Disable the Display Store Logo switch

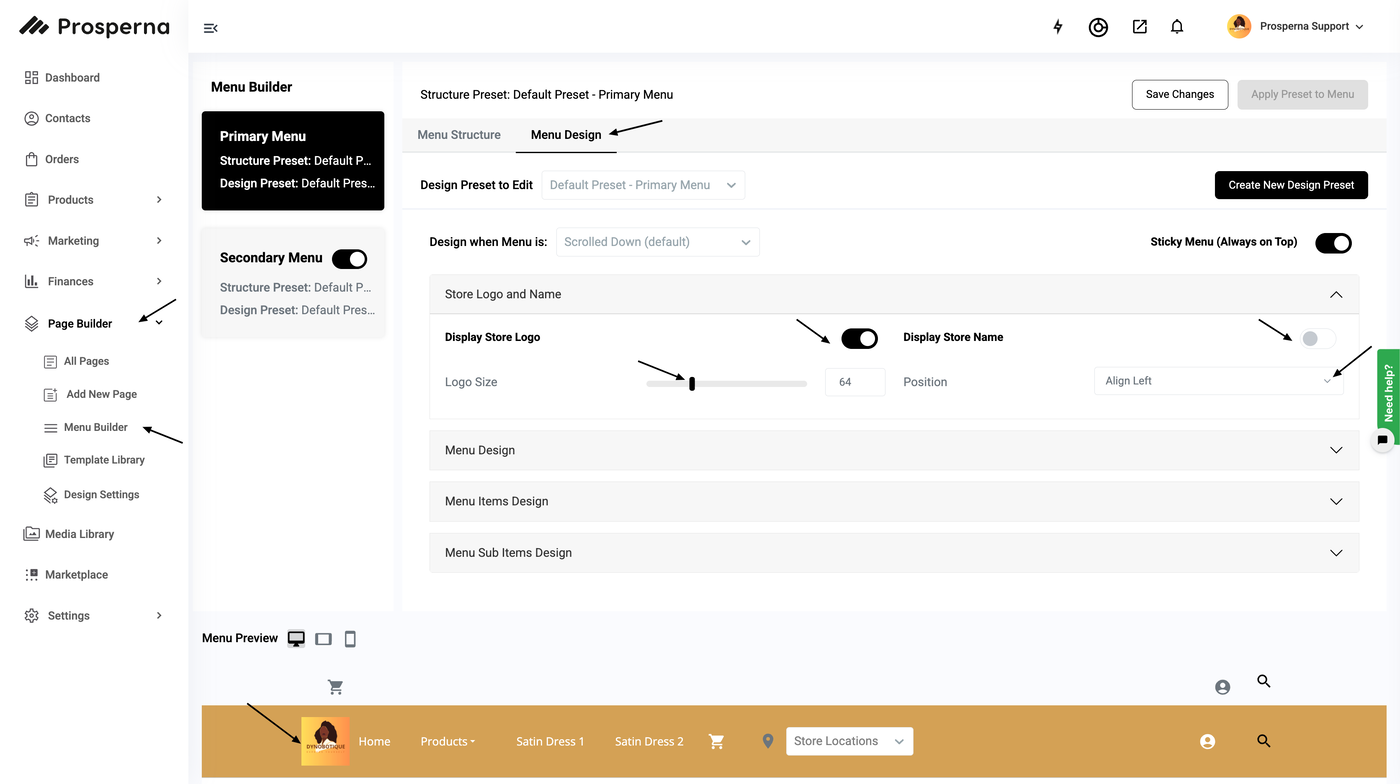coord(860,338)
